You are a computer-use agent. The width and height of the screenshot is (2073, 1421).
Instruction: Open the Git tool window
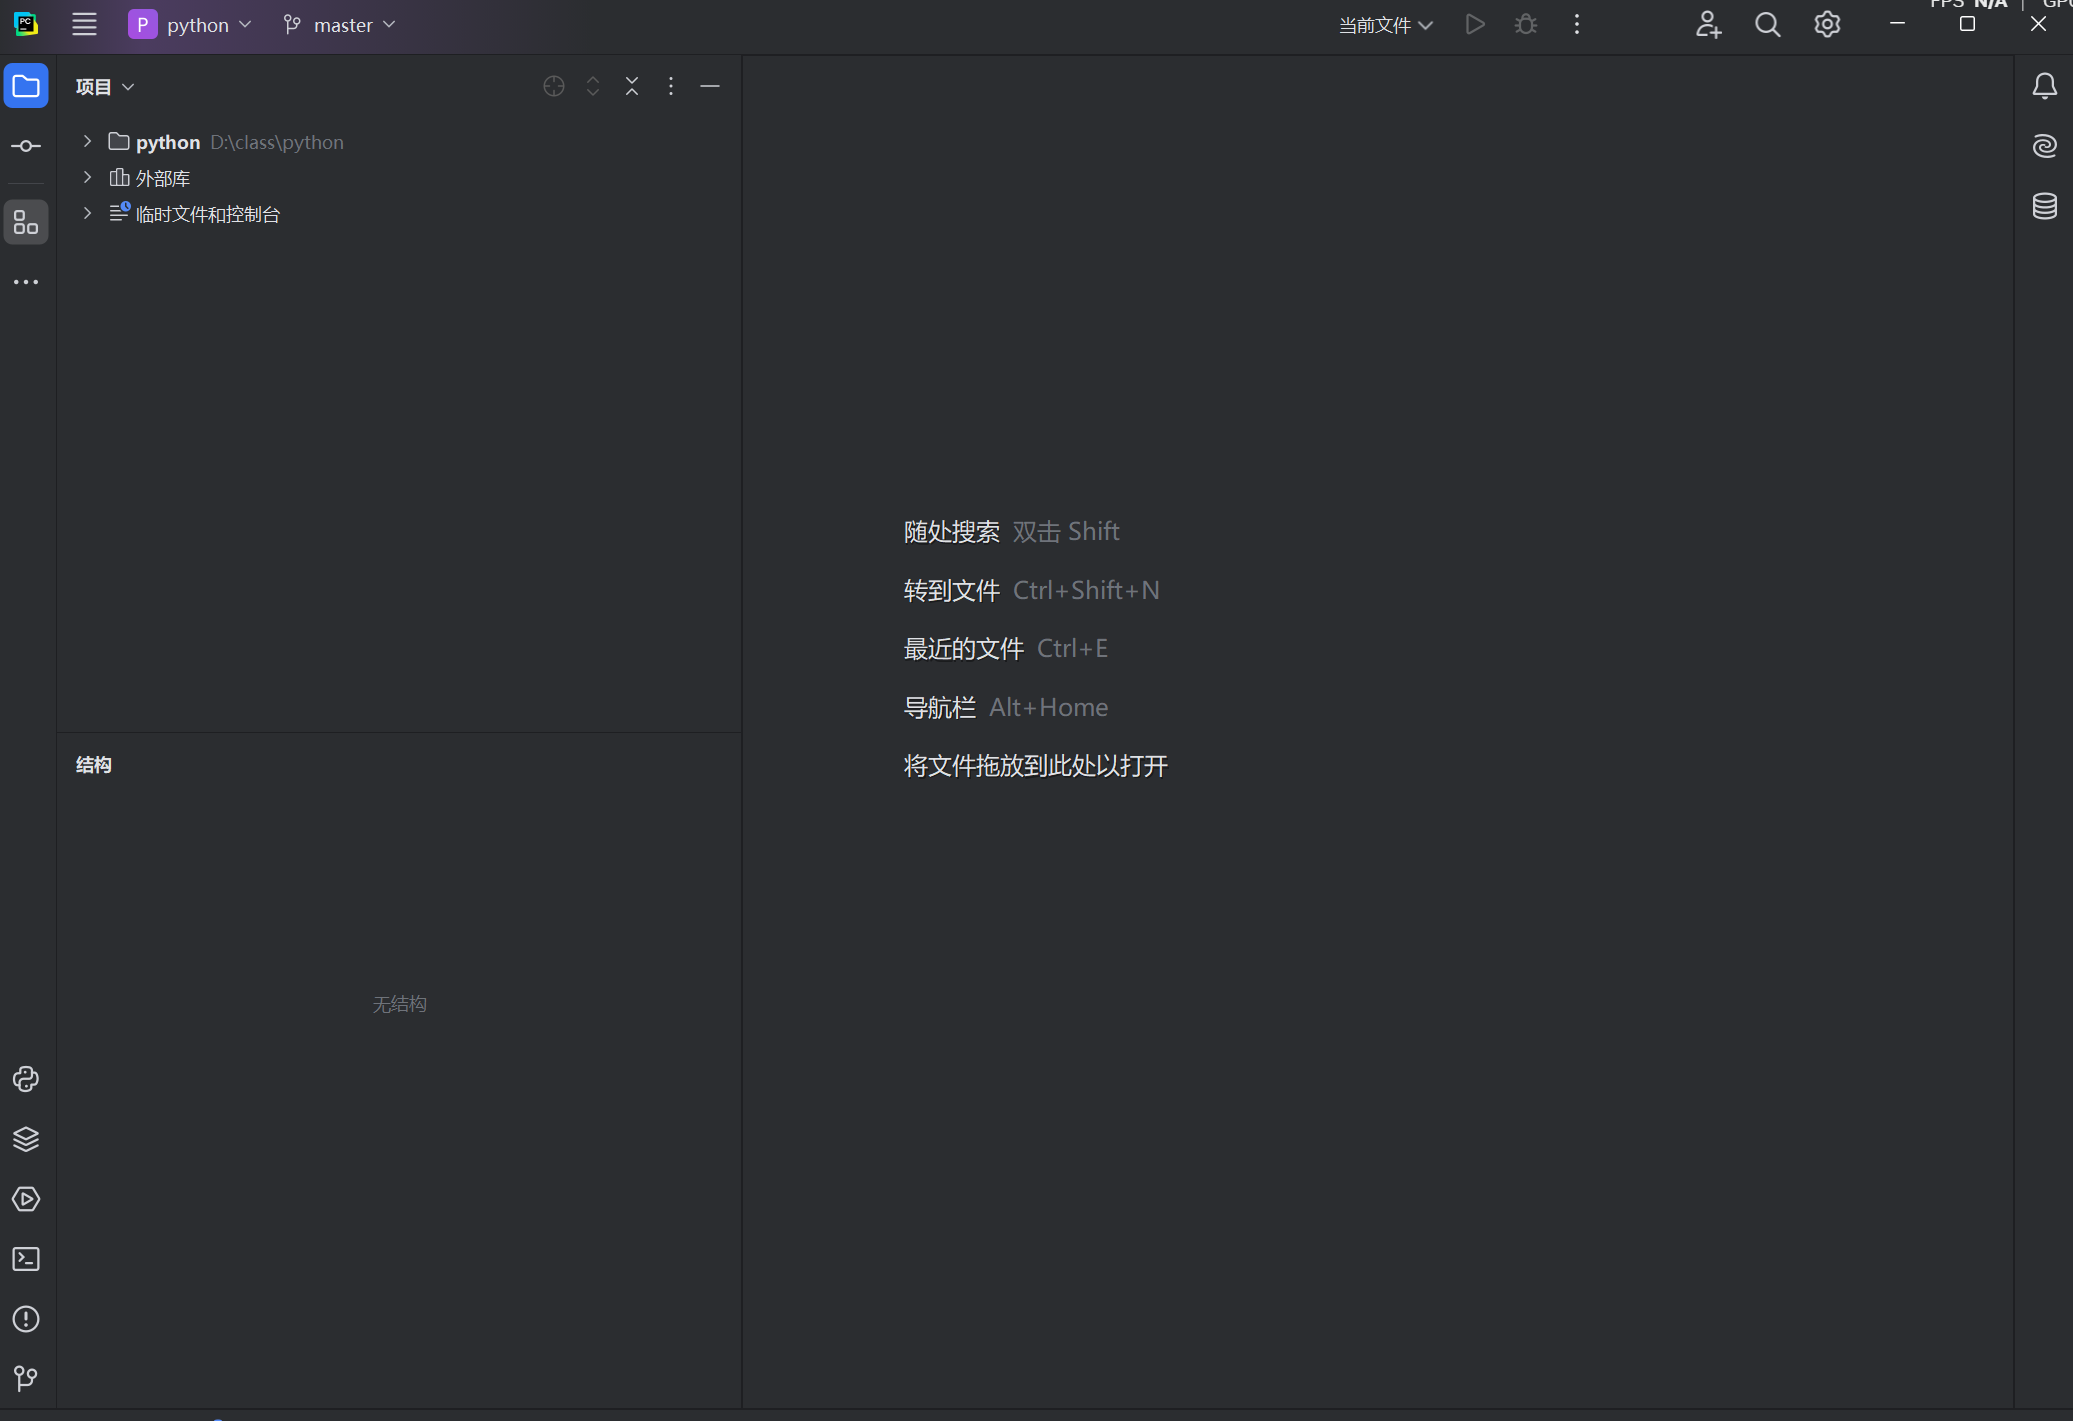[x=26, y=1378]
